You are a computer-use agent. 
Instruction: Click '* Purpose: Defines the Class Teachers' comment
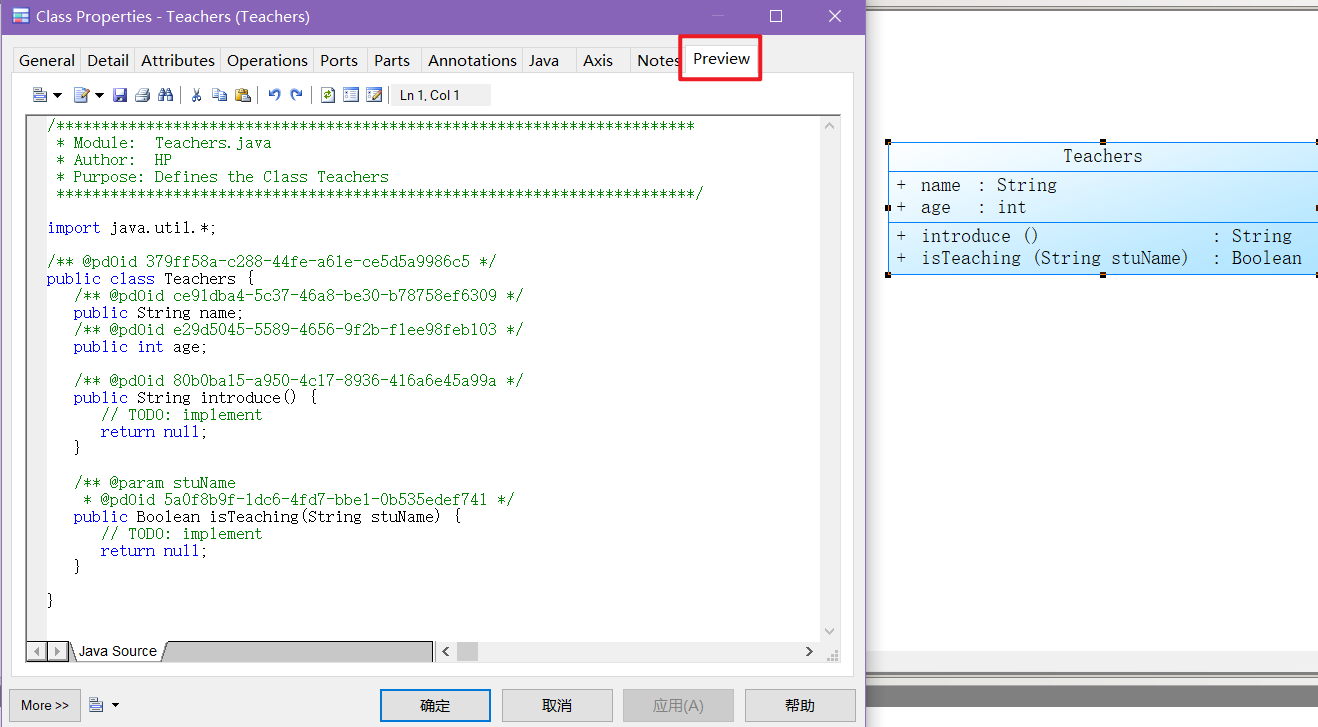click(x=223, y=177)
